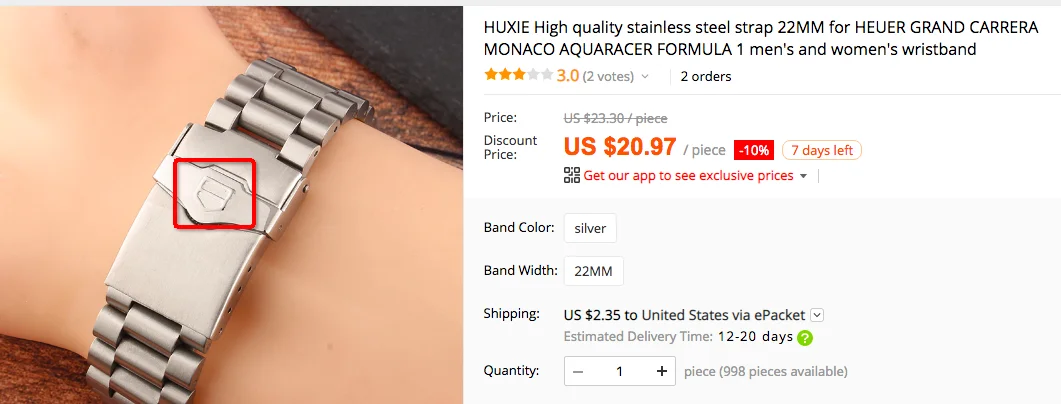The width and height of the screenshot is (1061, 404).
Task: Open the delivery time help icon
Action: (x=805, y=337)
